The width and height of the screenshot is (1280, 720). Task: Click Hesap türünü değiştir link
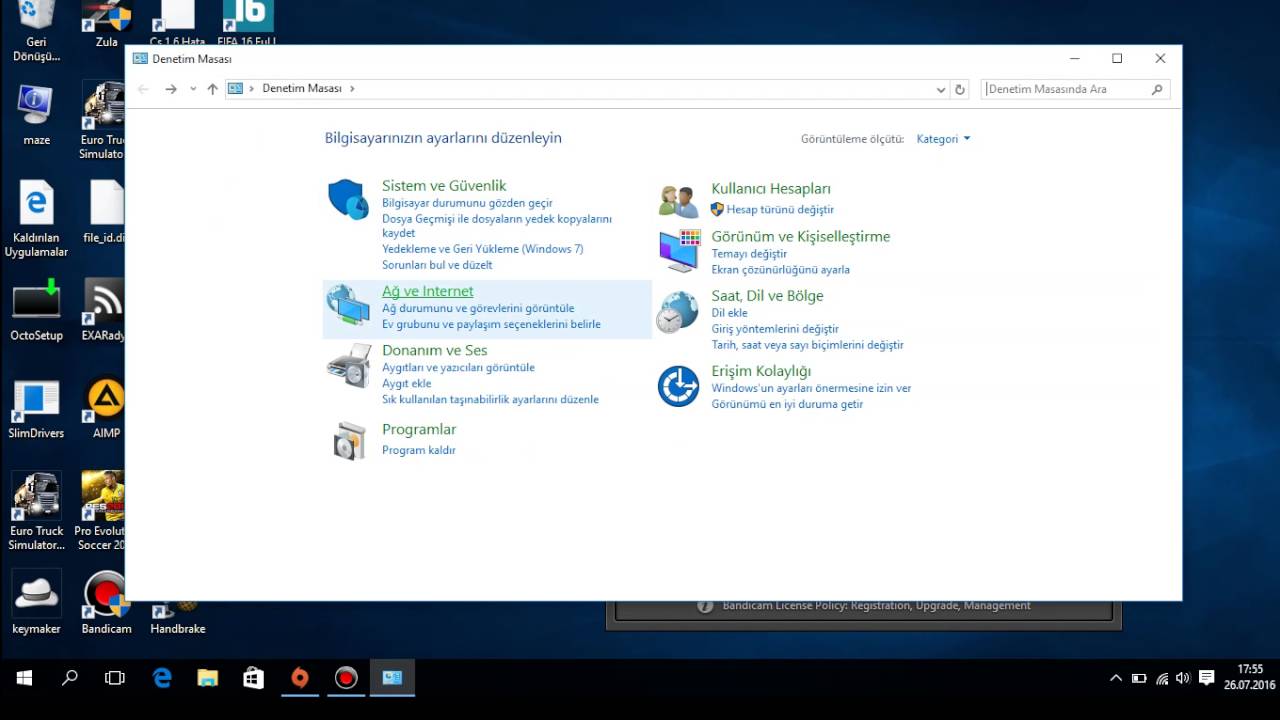780,210
